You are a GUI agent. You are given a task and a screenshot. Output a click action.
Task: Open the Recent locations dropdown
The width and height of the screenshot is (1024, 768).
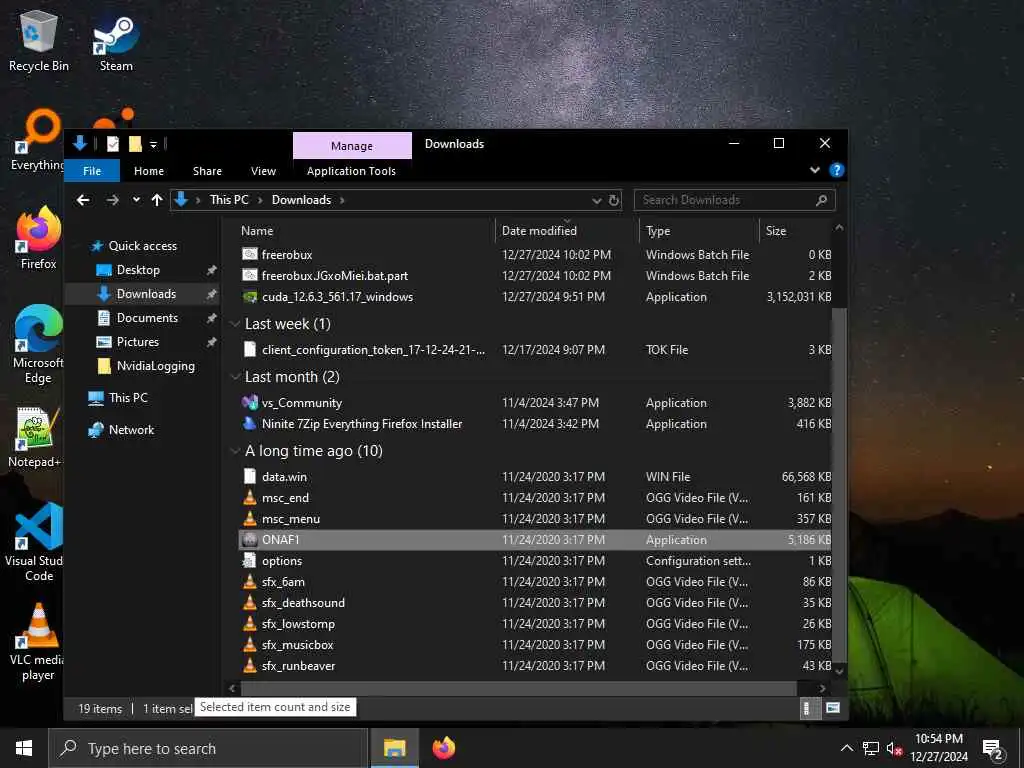click(x=136, y=200)
